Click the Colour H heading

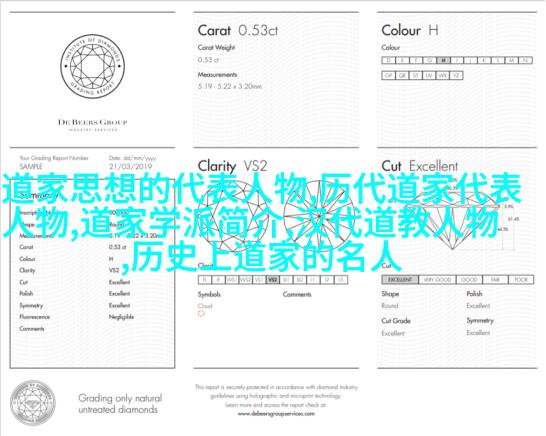coord(410,30)
